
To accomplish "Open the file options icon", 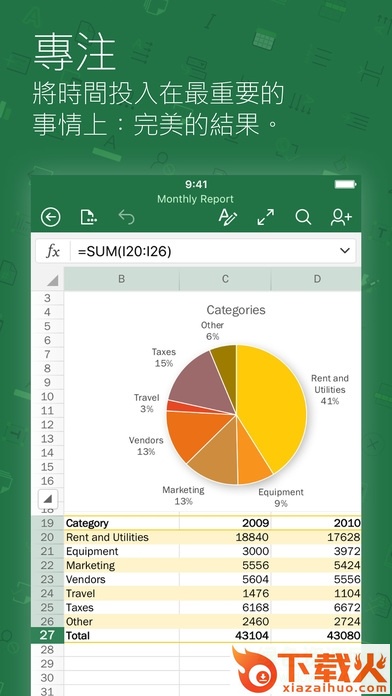I will click(88, 217).
